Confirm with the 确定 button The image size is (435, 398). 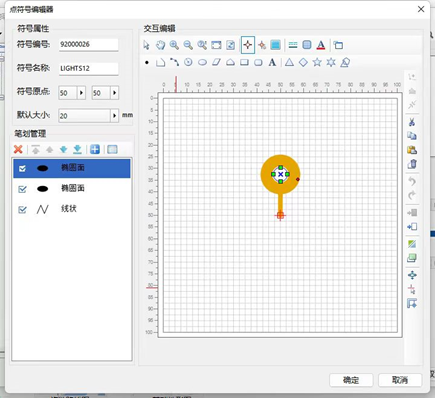tap(351, 380)
